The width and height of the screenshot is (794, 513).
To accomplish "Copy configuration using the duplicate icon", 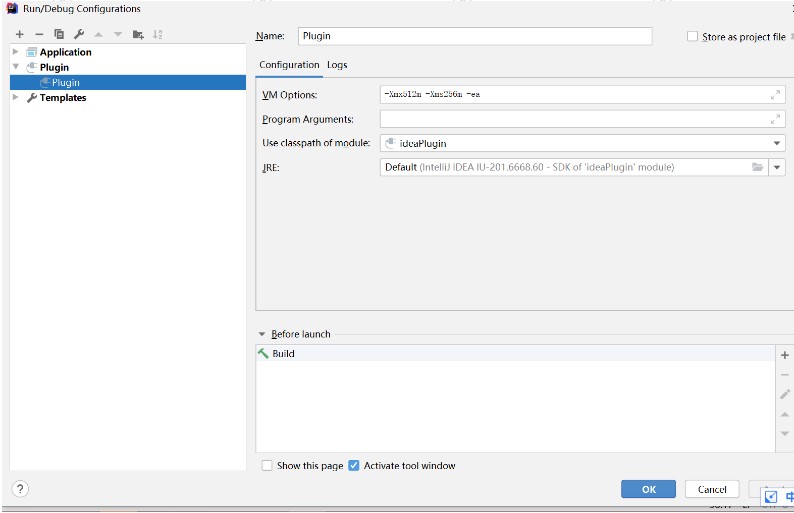I will [59, 34].
